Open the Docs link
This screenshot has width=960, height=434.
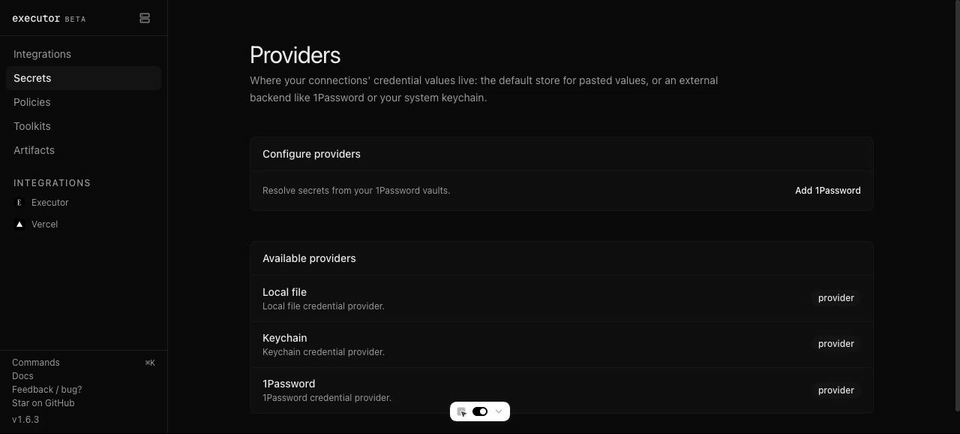23,376
